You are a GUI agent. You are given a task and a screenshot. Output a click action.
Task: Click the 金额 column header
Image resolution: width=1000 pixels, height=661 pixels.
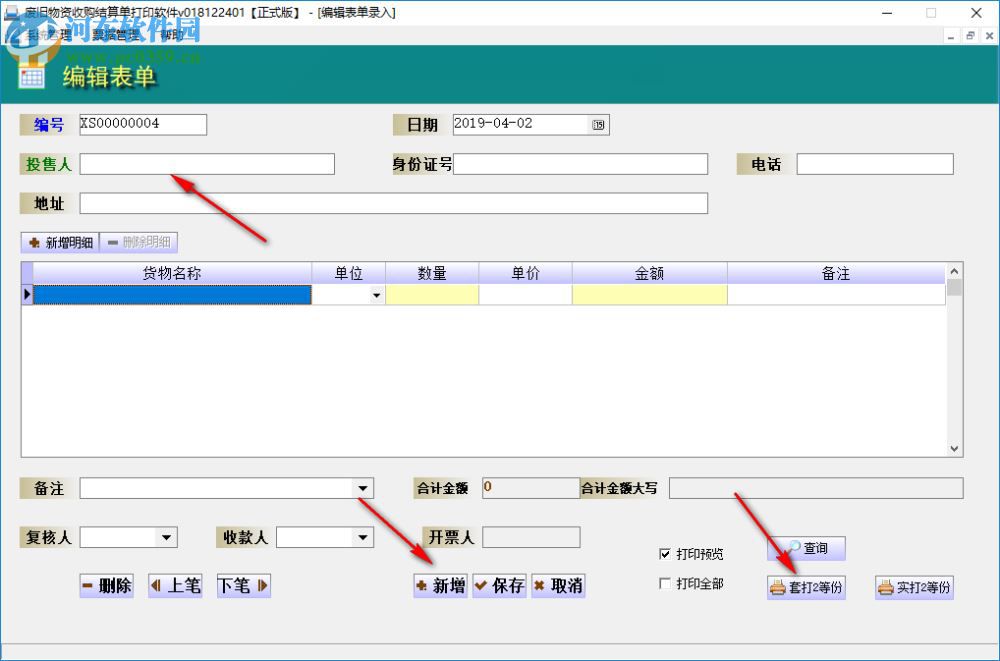[649, 273]
